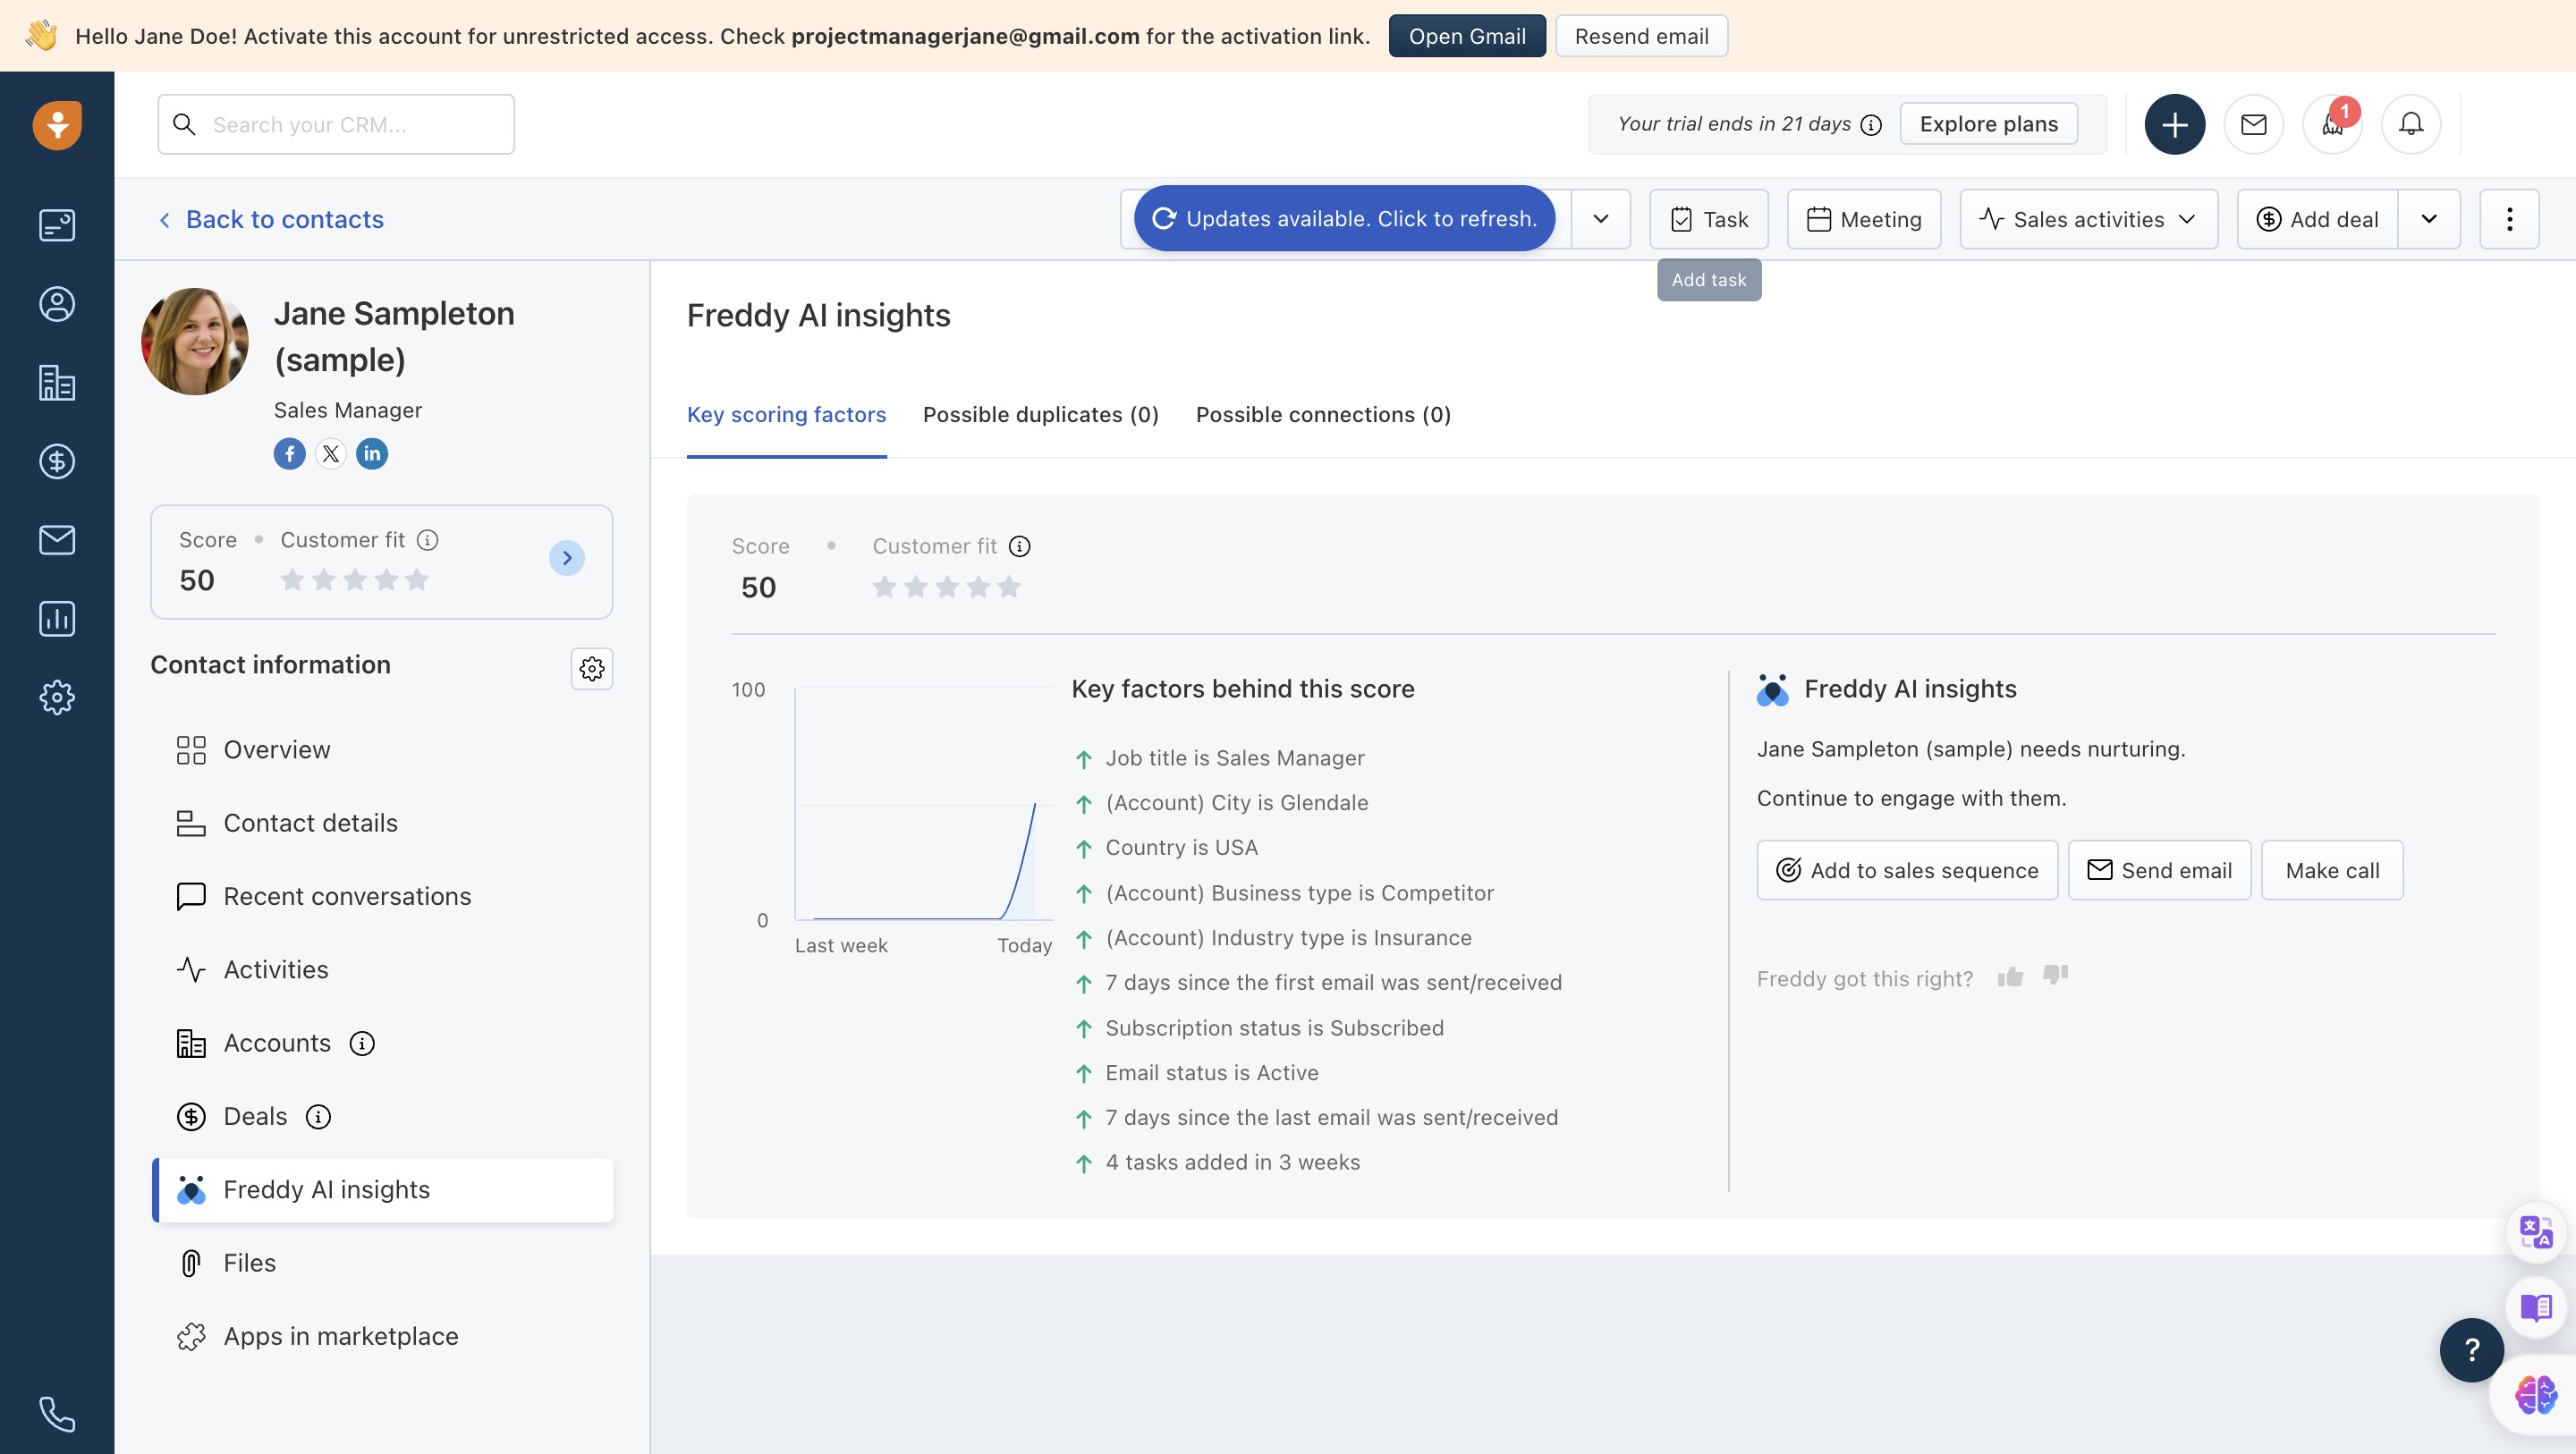Open the LinkedIn profile icon
The height and width of the screenshot is (1454, 2576).
[x=372, y=454]
